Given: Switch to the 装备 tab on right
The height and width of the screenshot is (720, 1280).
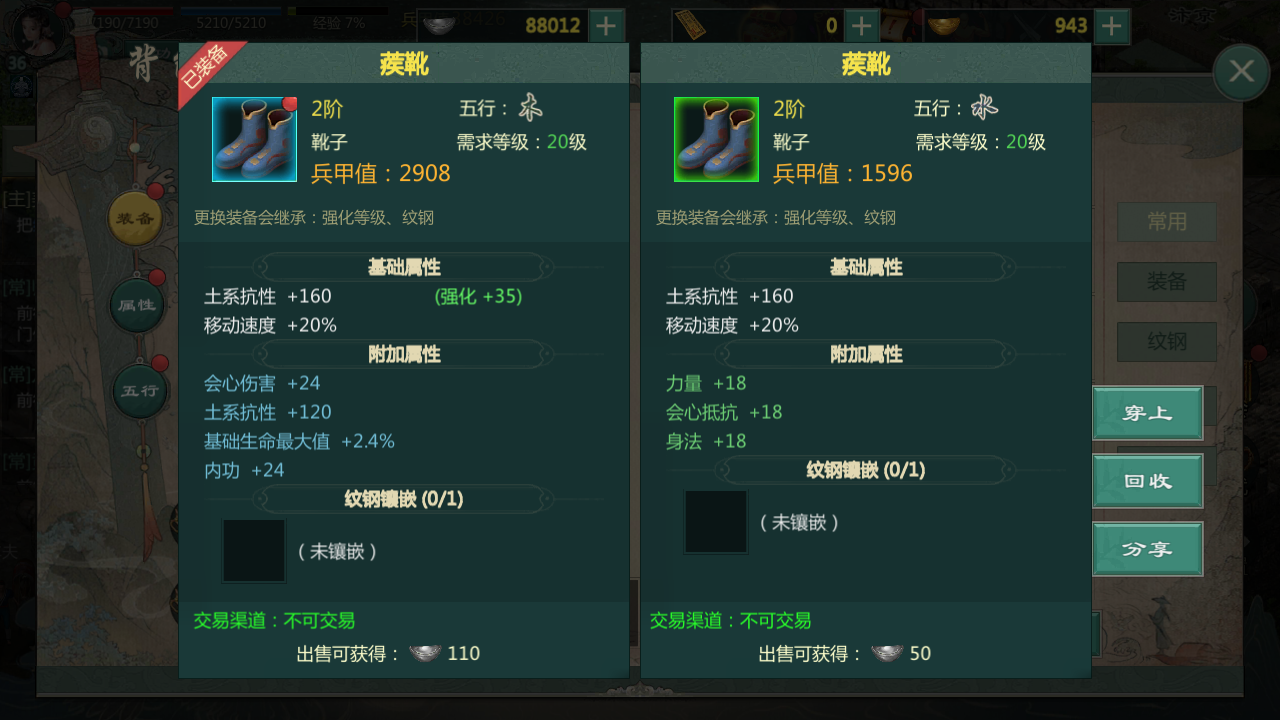Looking at the screenshot, I should (1167, 282).
